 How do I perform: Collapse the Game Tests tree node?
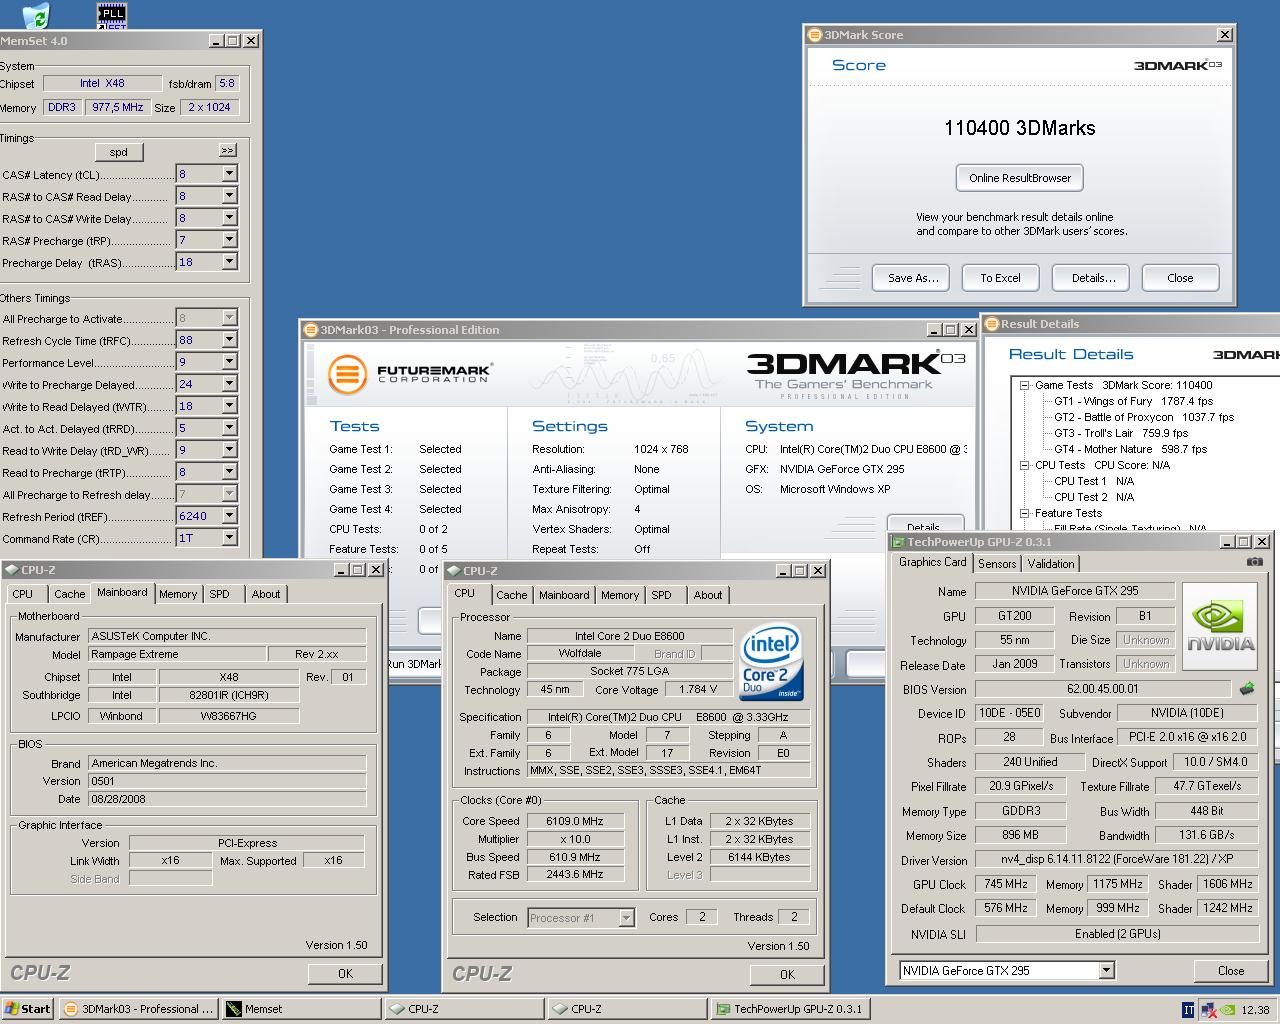[x=1025, y=385]
